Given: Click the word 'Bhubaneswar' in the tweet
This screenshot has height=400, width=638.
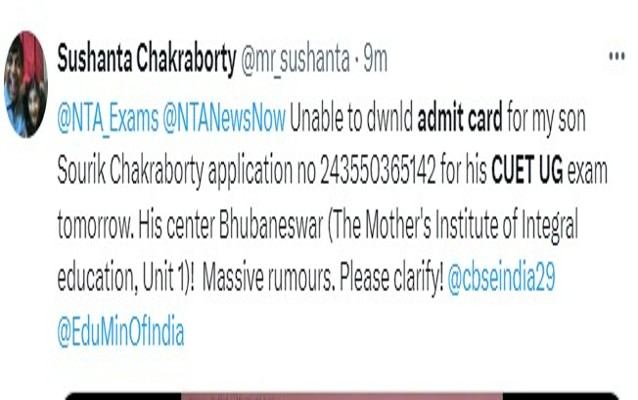Looking at the screenshot, I should [271, 224].
